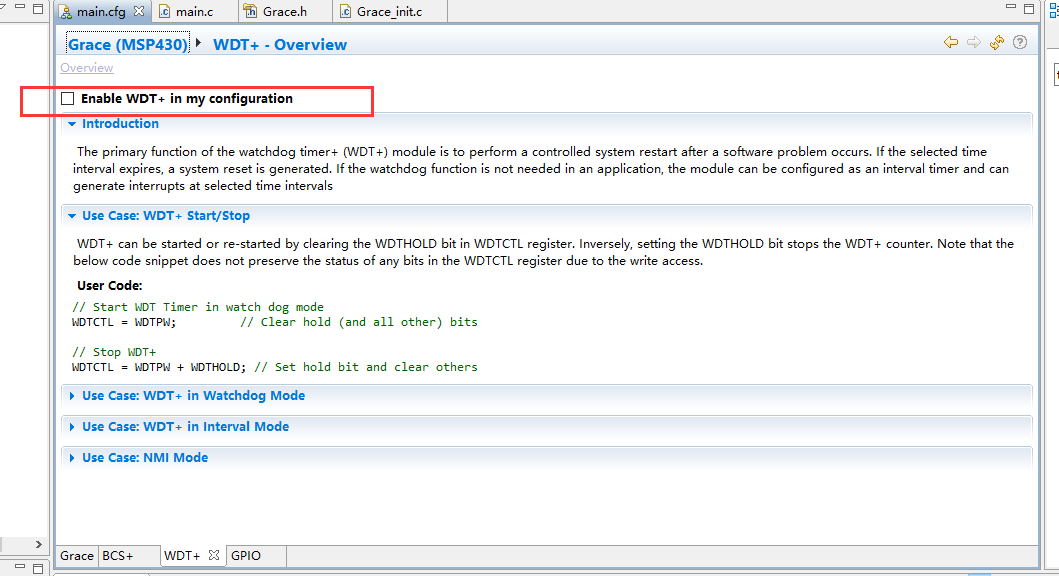Click the '// Stop WDT+' comment
Image resolution: width=1059 pixels, height=576 pixels.
(113, 352)
